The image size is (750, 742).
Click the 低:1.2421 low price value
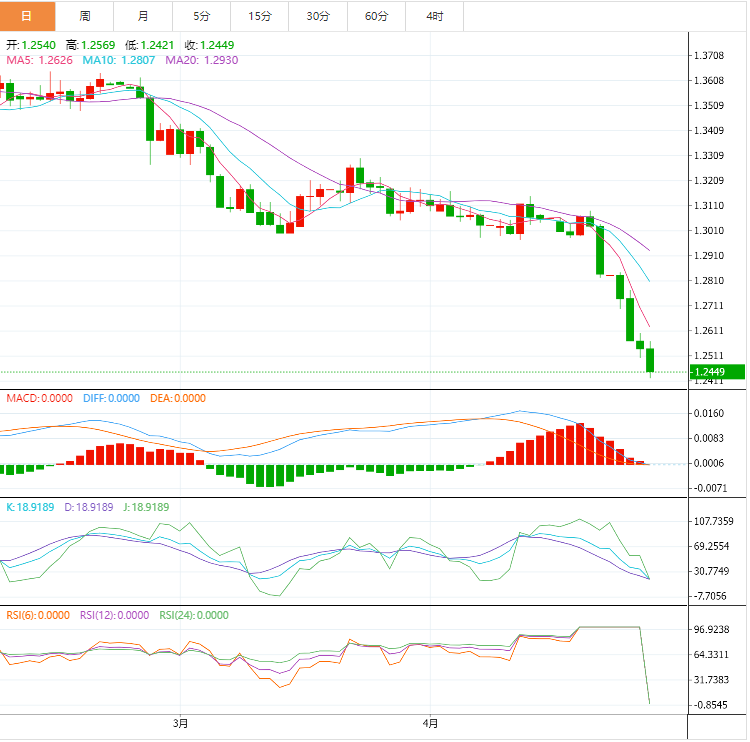coord(149,45)
